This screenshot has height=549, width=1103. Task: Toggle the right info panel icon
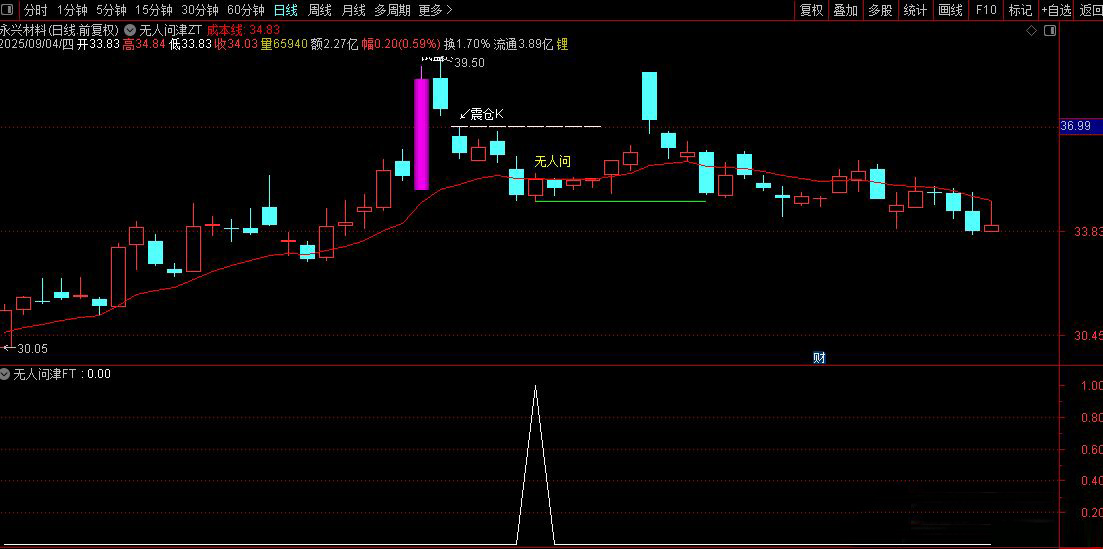coord(1050,30)
